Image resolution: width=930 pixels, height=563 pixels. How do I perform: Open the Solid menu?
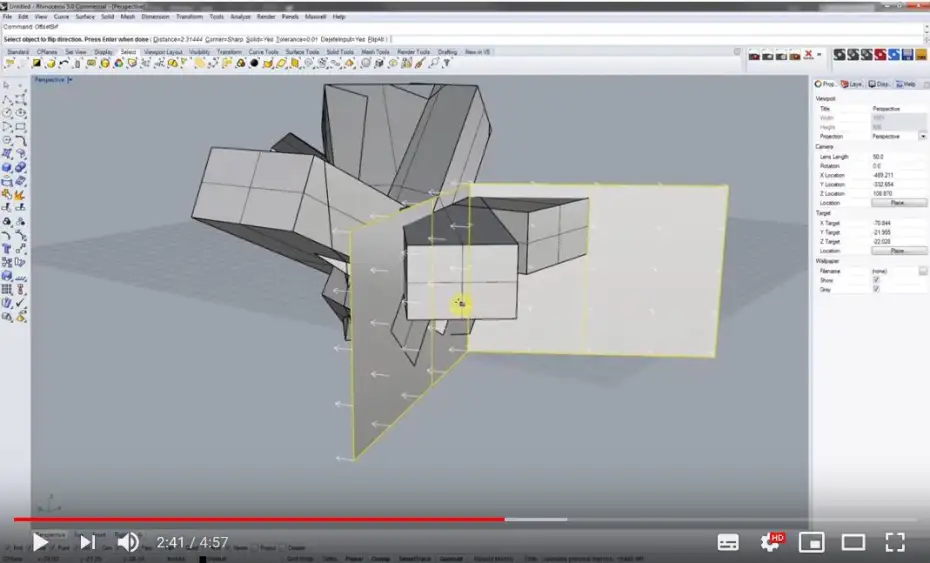coord(107,17)
